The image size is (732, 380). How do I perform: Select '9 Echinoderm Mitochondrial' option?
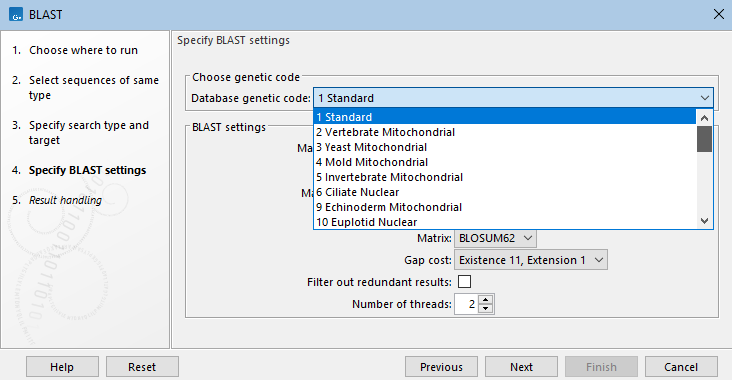tap(505, 207)
